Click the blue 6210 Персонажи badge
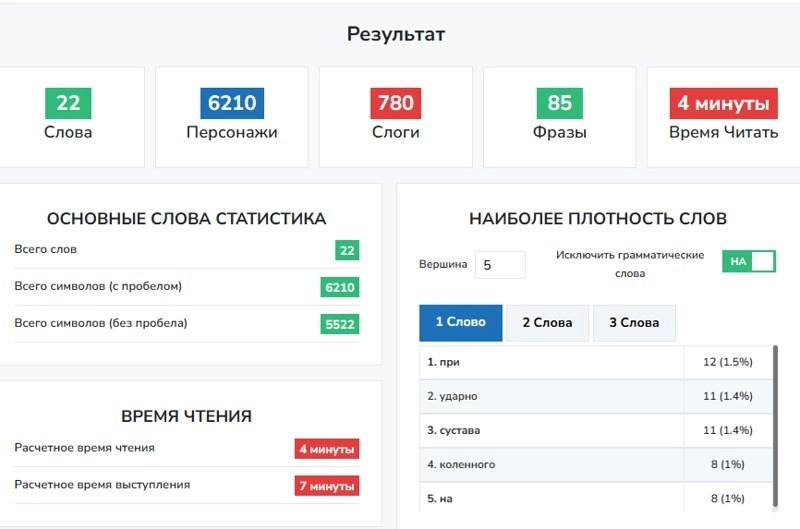The image size is (800, 529). 231,103
